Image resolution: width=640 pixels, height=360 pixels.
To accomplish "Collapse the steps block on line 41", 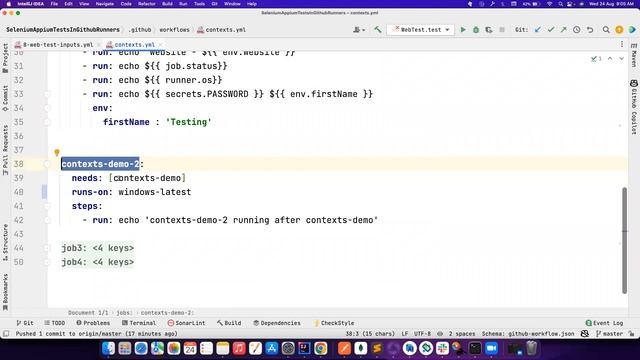I will click(x=47, y=206).
